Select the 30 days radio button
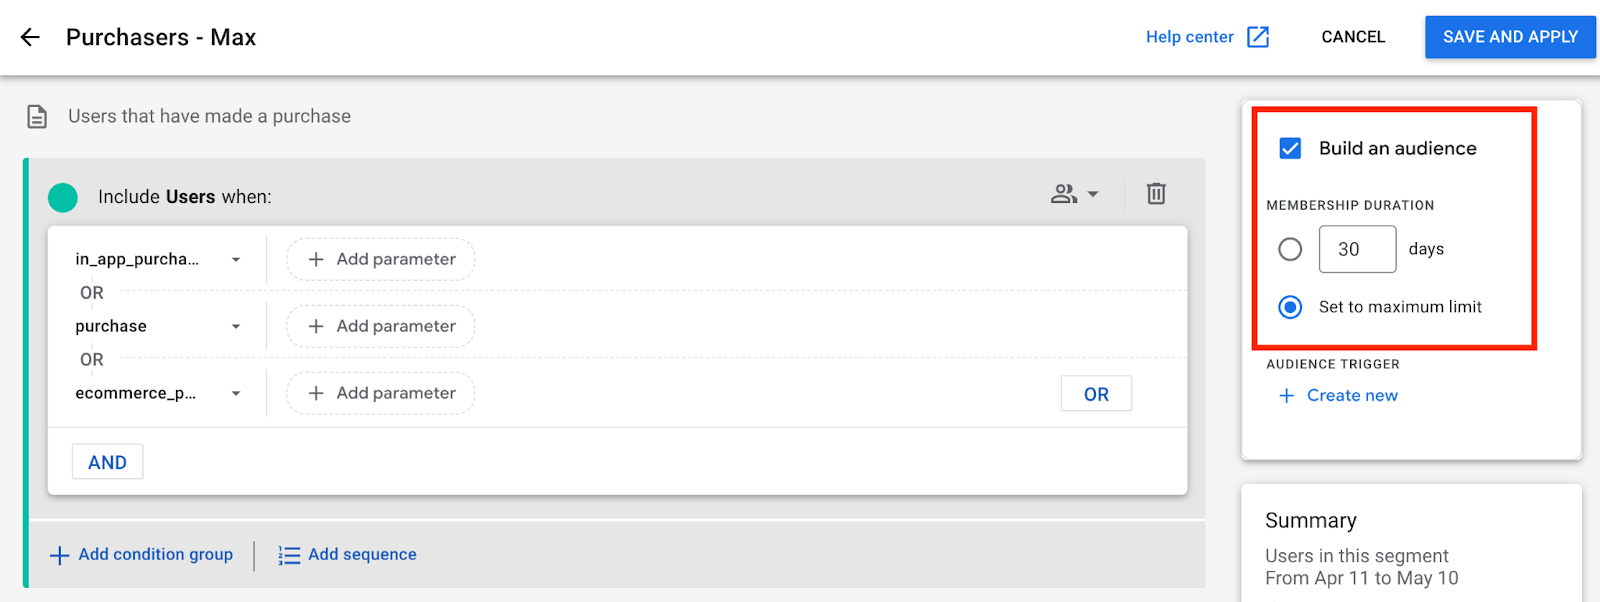Screen dimensions: 1600x602 1290,249
